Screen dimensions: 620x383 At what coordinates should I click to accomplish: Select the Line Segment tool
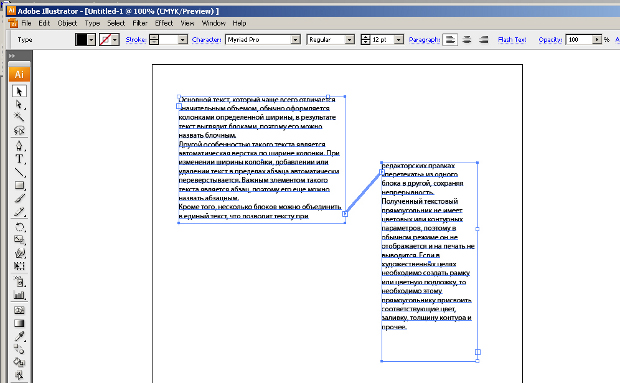(19, 172)
